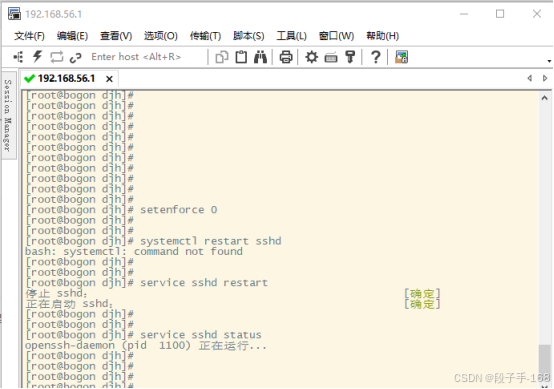Show next tabs with right arrow
The image size is (554, 389).
[x=545, y=78]
